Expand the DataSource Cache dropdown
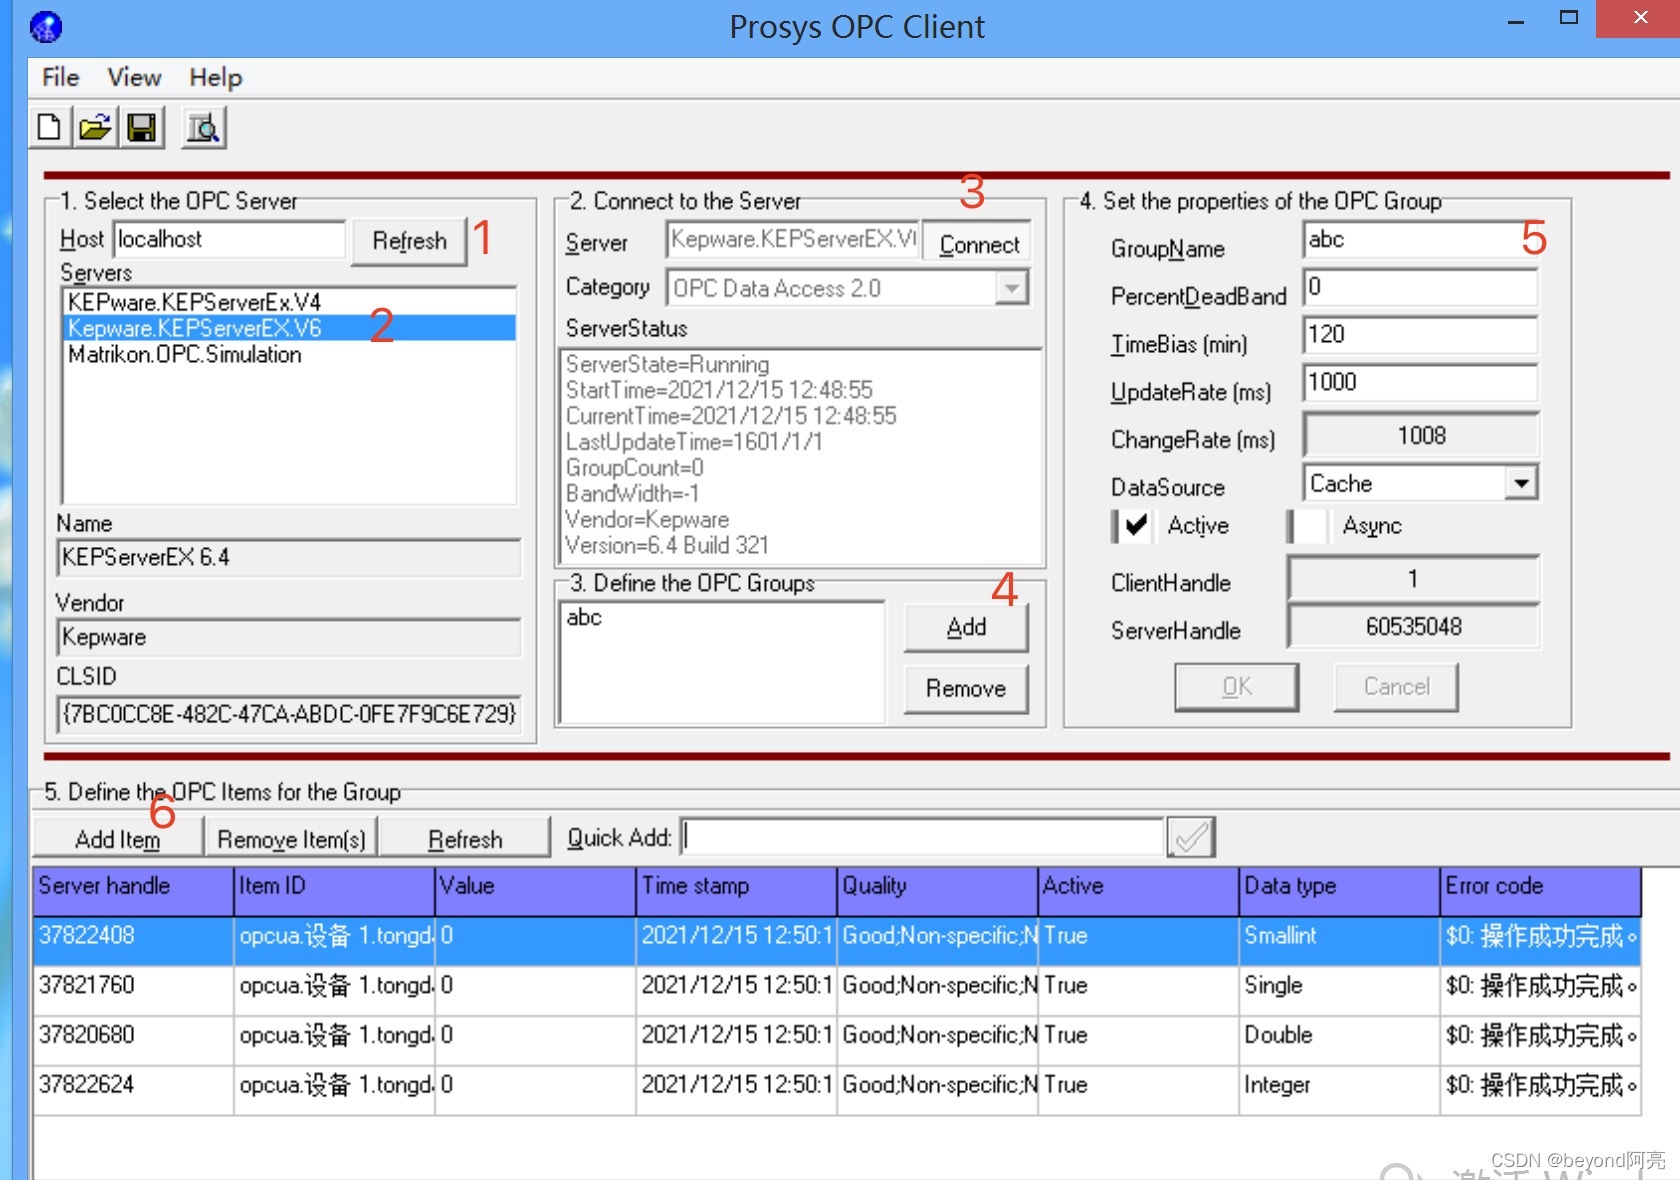The image size is (1680, 1180). click(1521, 484)
